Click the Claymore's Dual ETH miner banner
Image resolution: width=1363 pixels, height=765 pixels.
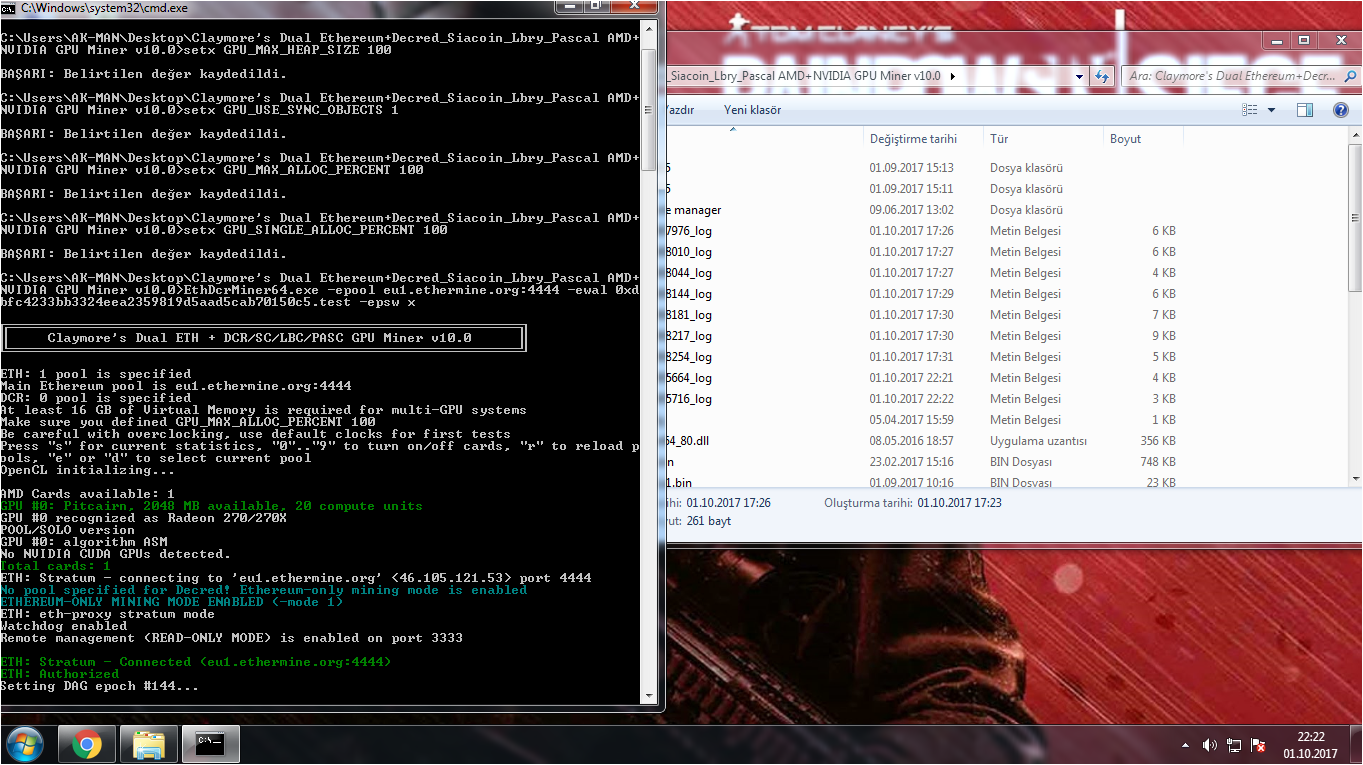[x=263, y=338]
